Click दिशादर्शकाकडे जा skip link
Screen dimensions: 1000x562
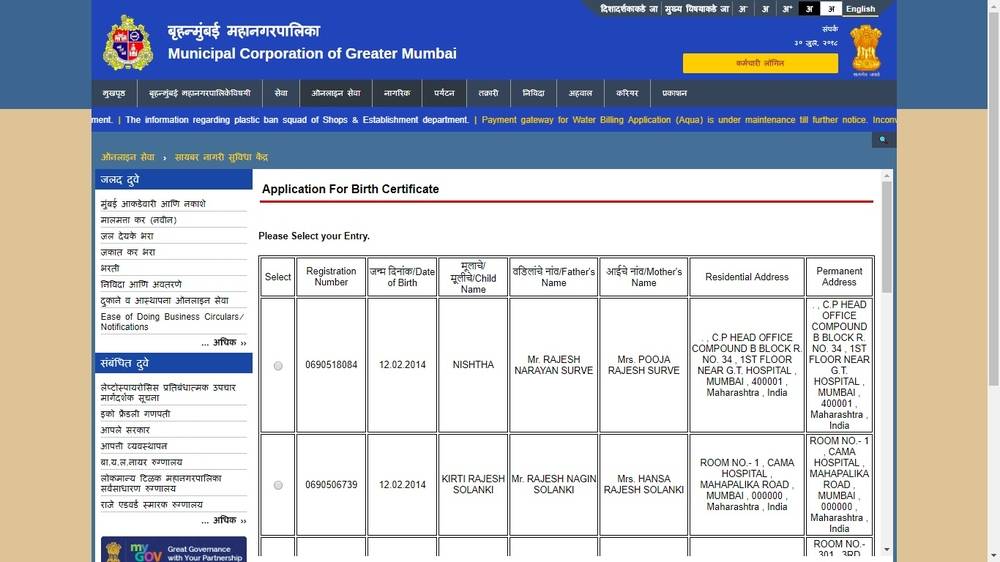(628, 9)
